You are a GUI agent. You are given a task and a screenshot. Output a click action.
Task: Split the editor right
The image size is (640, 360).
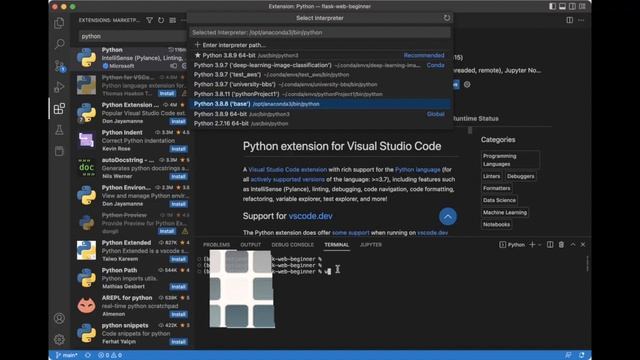tap(569, 20)
